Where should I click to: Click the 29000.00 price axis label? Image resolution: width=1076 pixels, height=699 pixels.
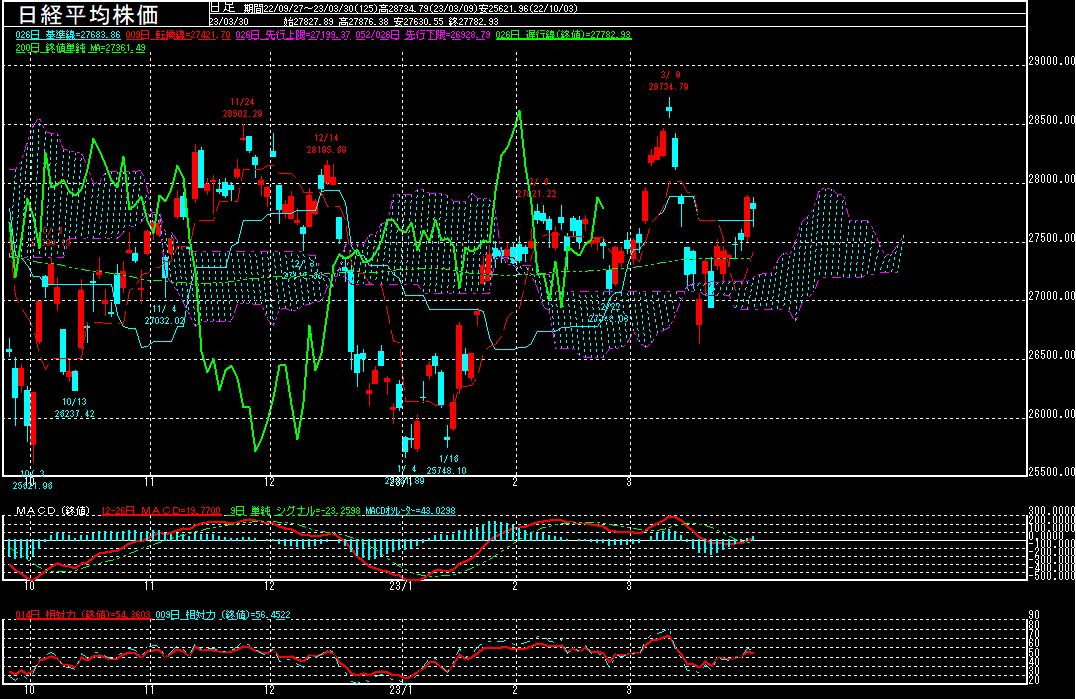click(x=1052, y=61)
